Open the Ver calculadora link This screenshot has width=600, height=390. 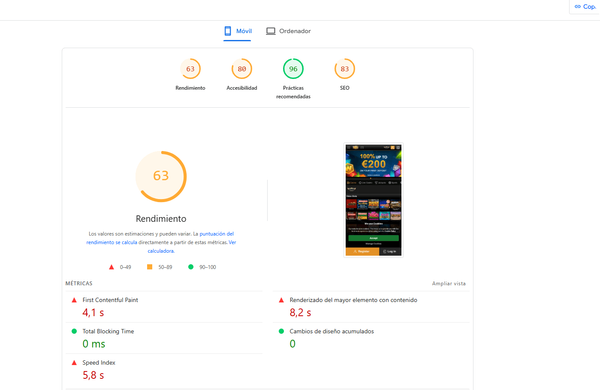coord(191,247)
